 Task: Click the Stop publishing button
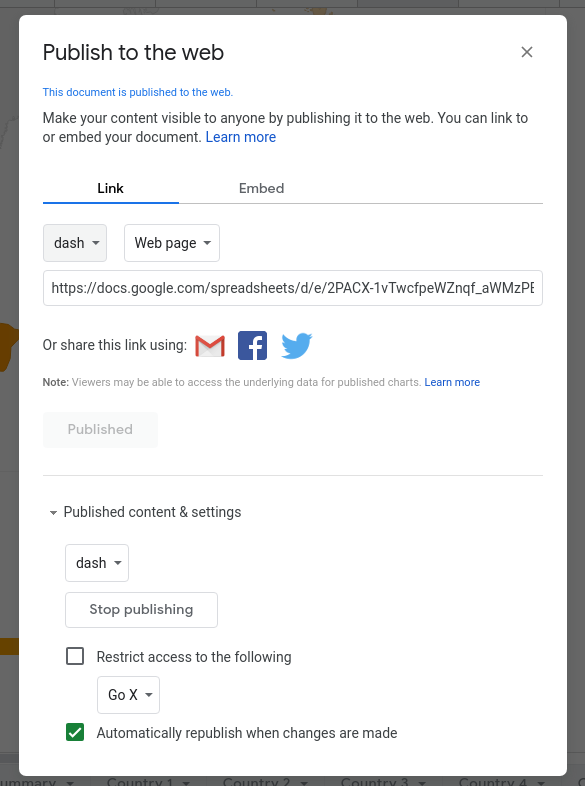pyautogui.click(x=141, y=610)
